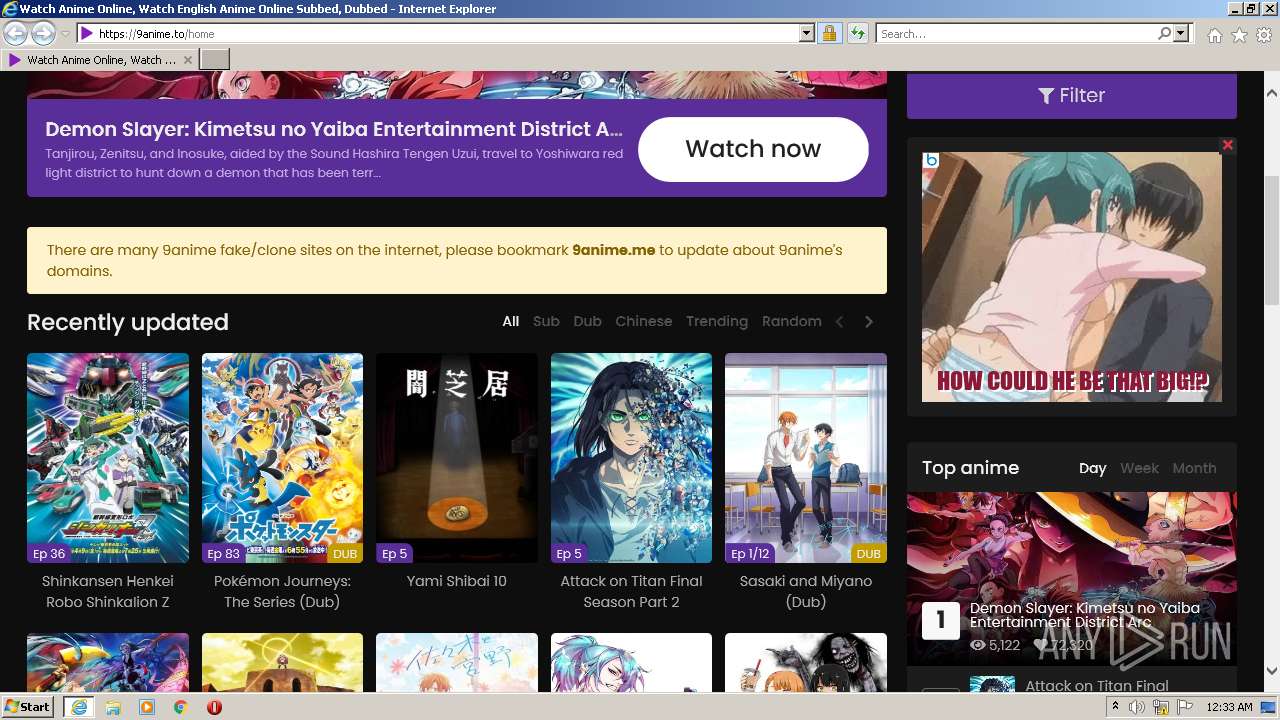
Task: Select the Random tab
Action: coord(792,321)
